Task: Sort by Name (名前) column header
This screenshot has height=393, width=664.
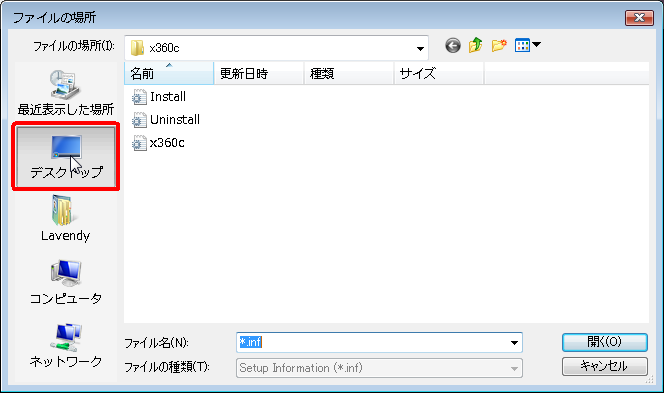Action: point(169,73)
